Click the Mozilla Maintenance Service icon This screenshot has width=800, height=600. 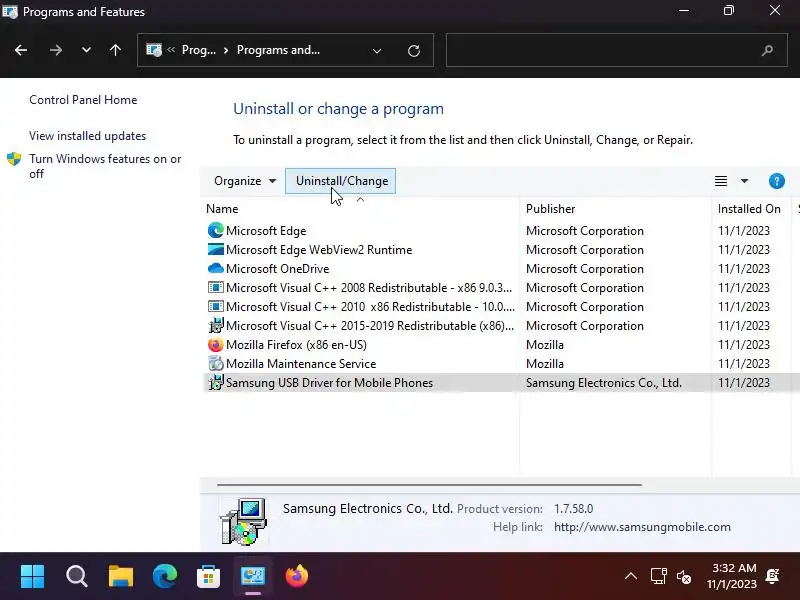(x=215, y=364)
